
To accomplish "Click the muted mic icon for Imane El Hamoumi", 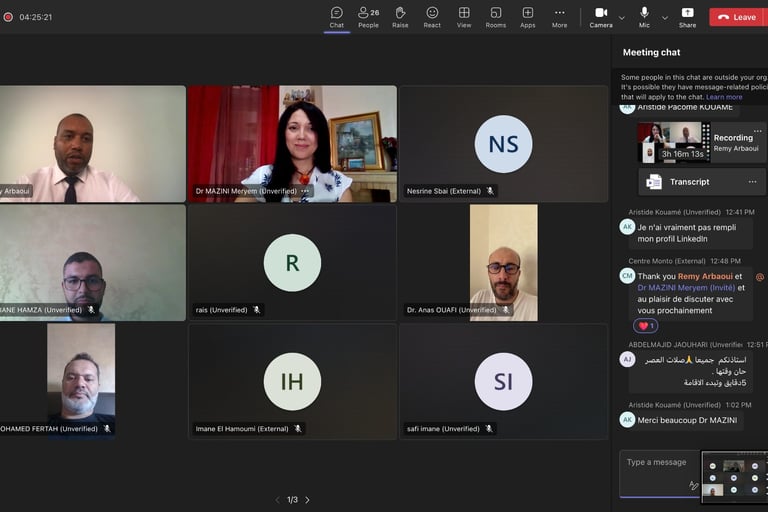I will (297, 429).
